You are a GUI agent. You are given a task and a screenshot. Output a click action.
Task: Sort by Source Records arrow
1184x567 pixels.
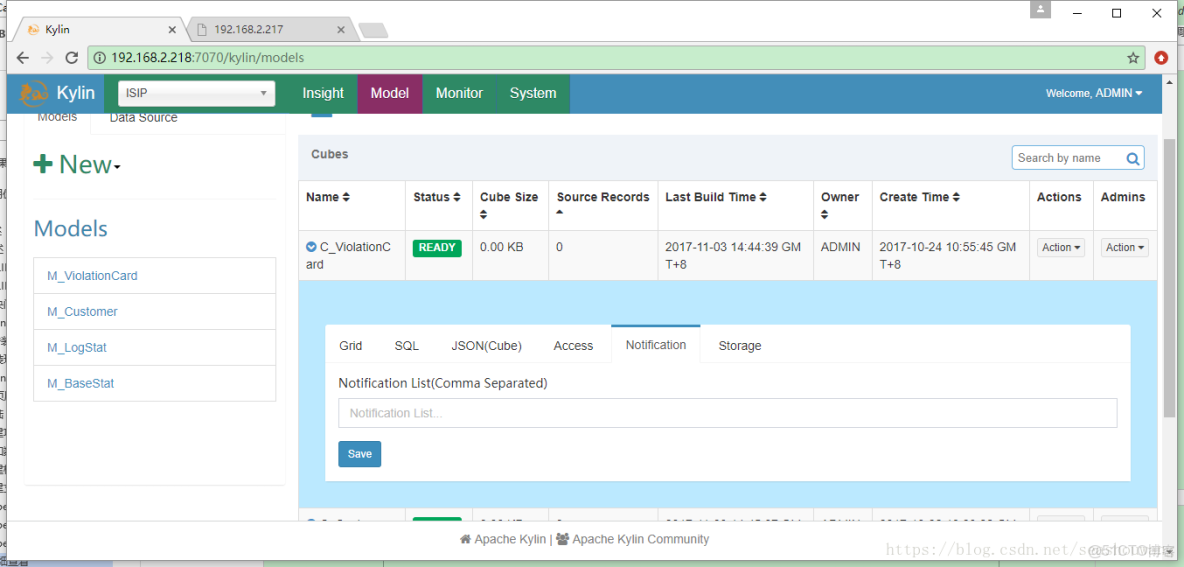(x=560, y=213)
